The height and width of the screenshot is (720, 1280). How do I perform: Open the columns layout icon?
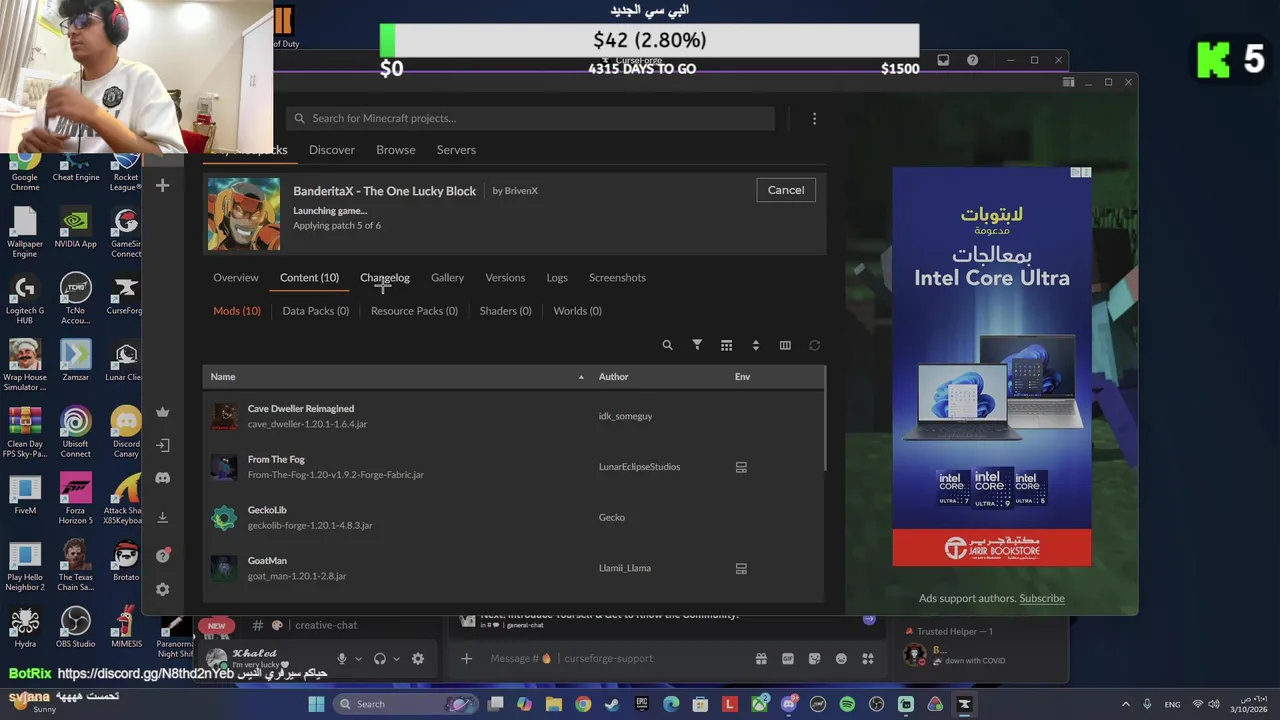[785, 345]
